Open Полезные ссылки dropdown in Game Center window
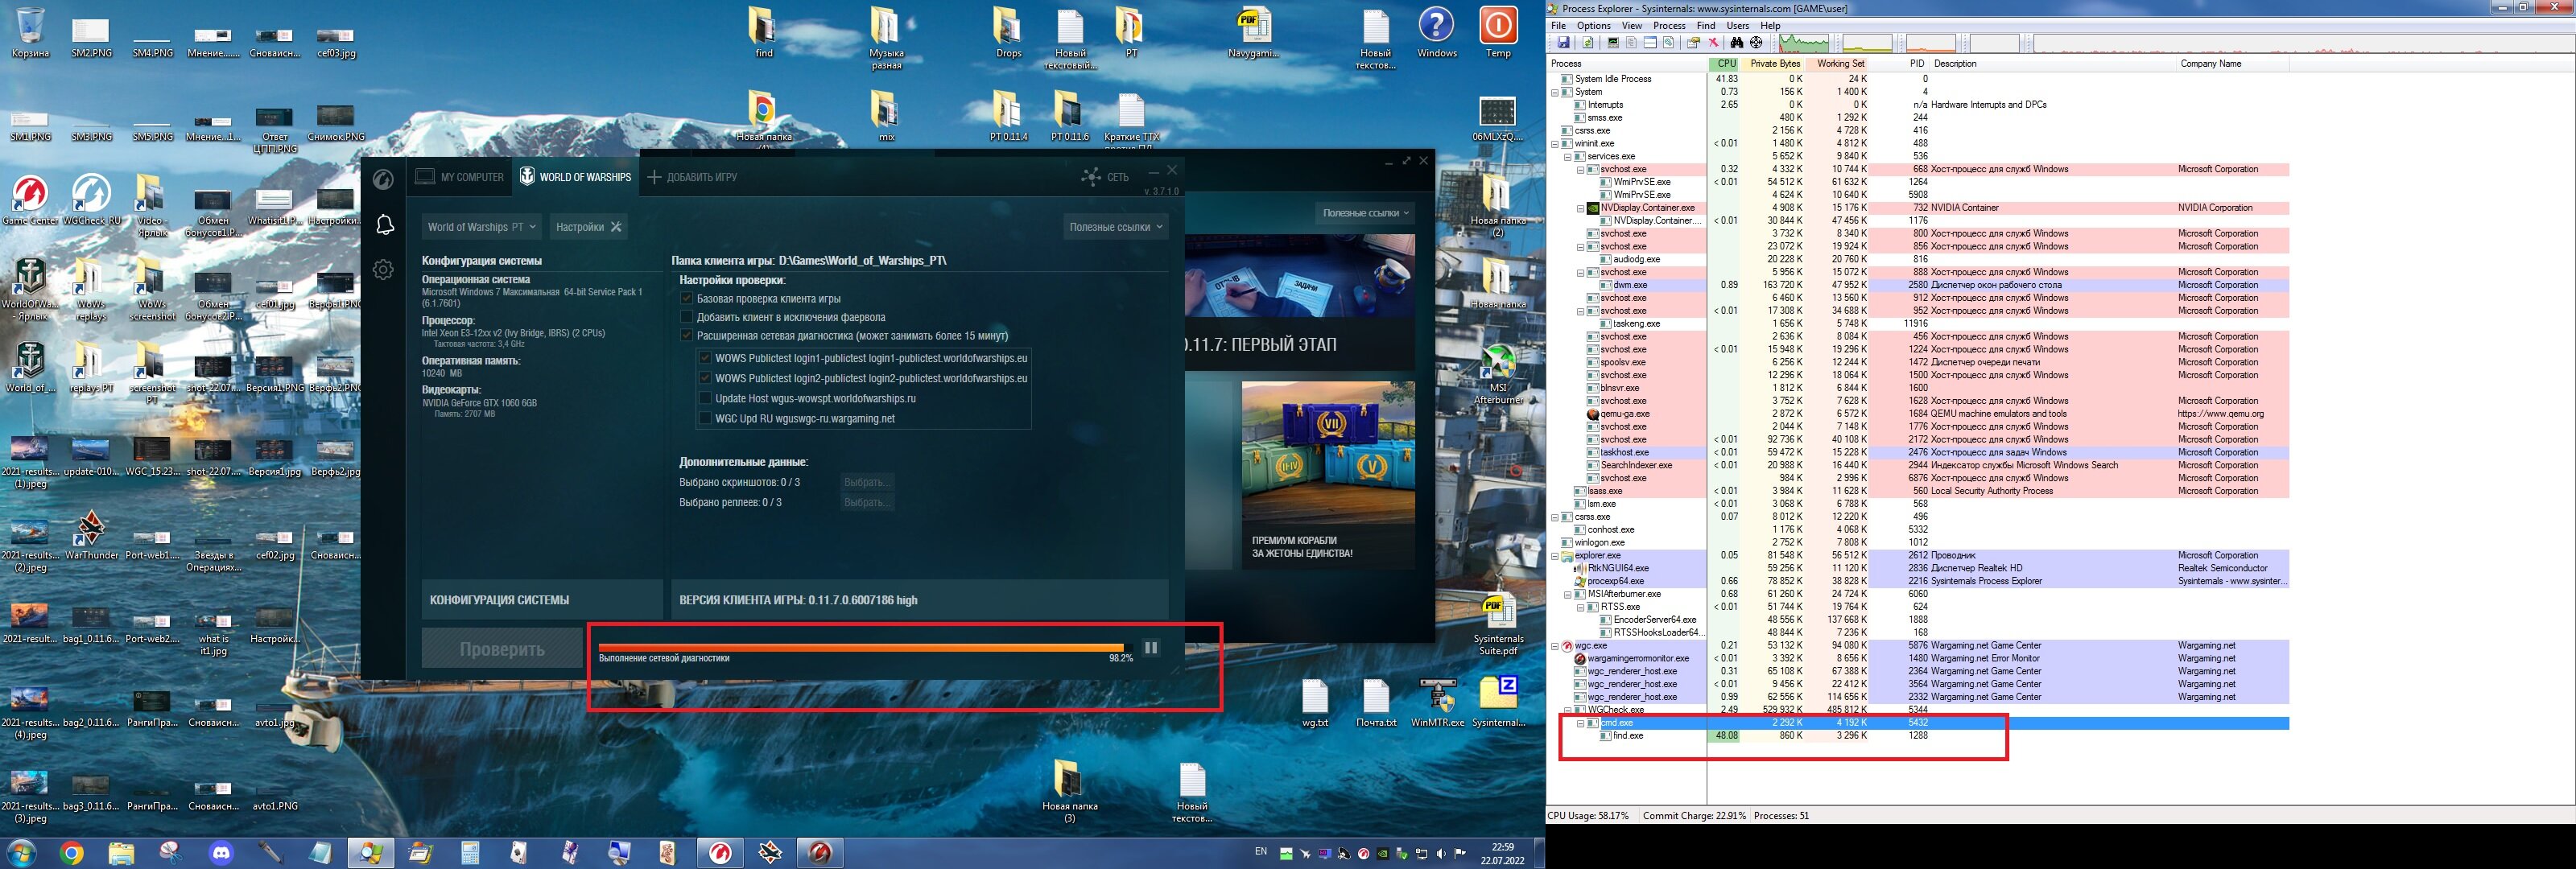This screenshot has height=869, width=2576. (x=1365, y=213)
